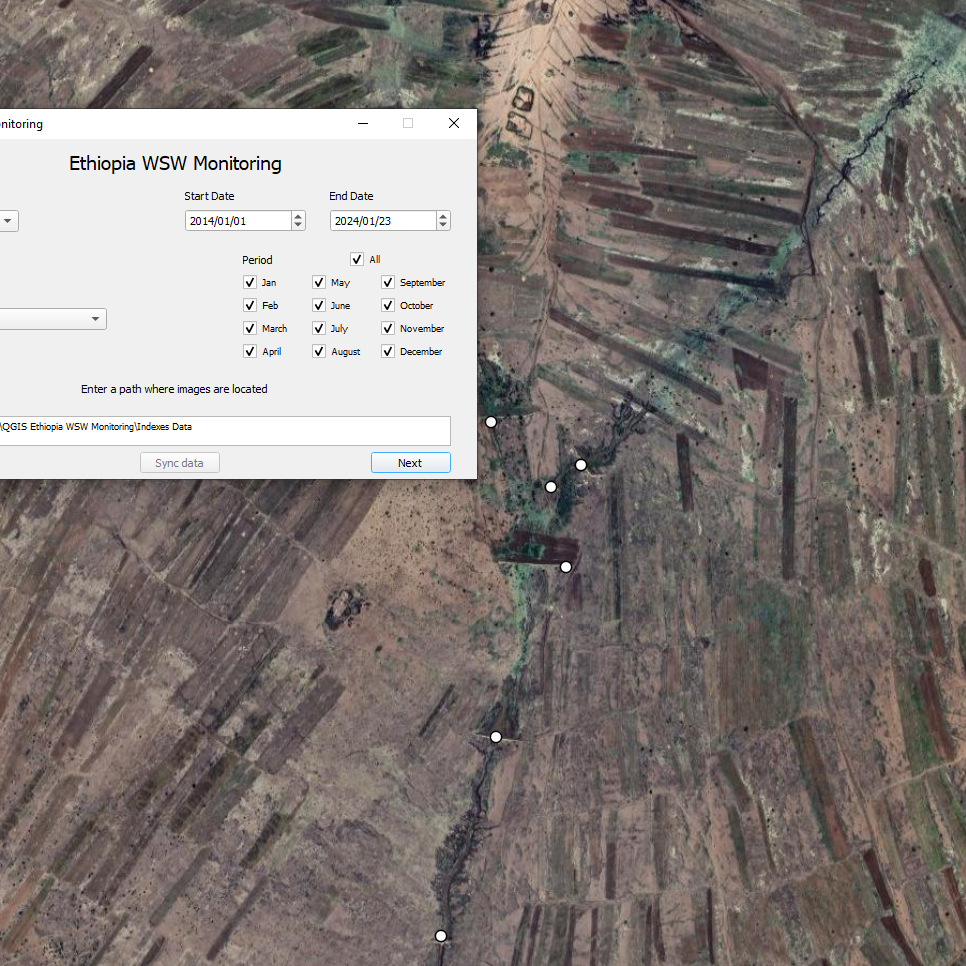
Task: Increase Start Date with up arrow
Action: (298, 216)
